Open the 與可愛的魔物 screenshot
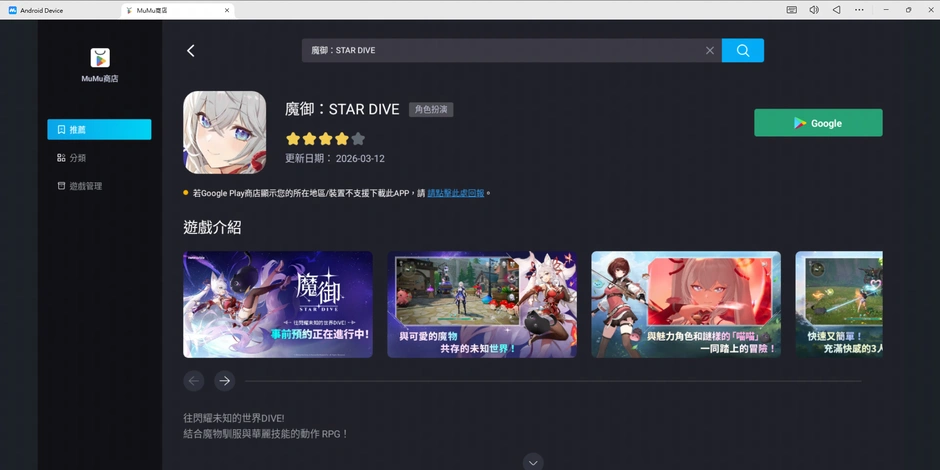940x470 pixels. 482,305
